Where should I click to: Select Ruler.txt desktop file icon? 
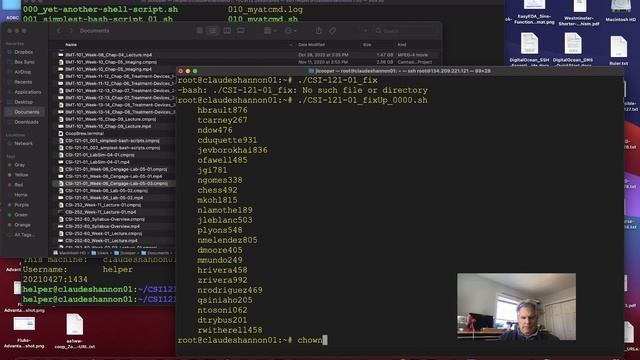pos(619,51)
